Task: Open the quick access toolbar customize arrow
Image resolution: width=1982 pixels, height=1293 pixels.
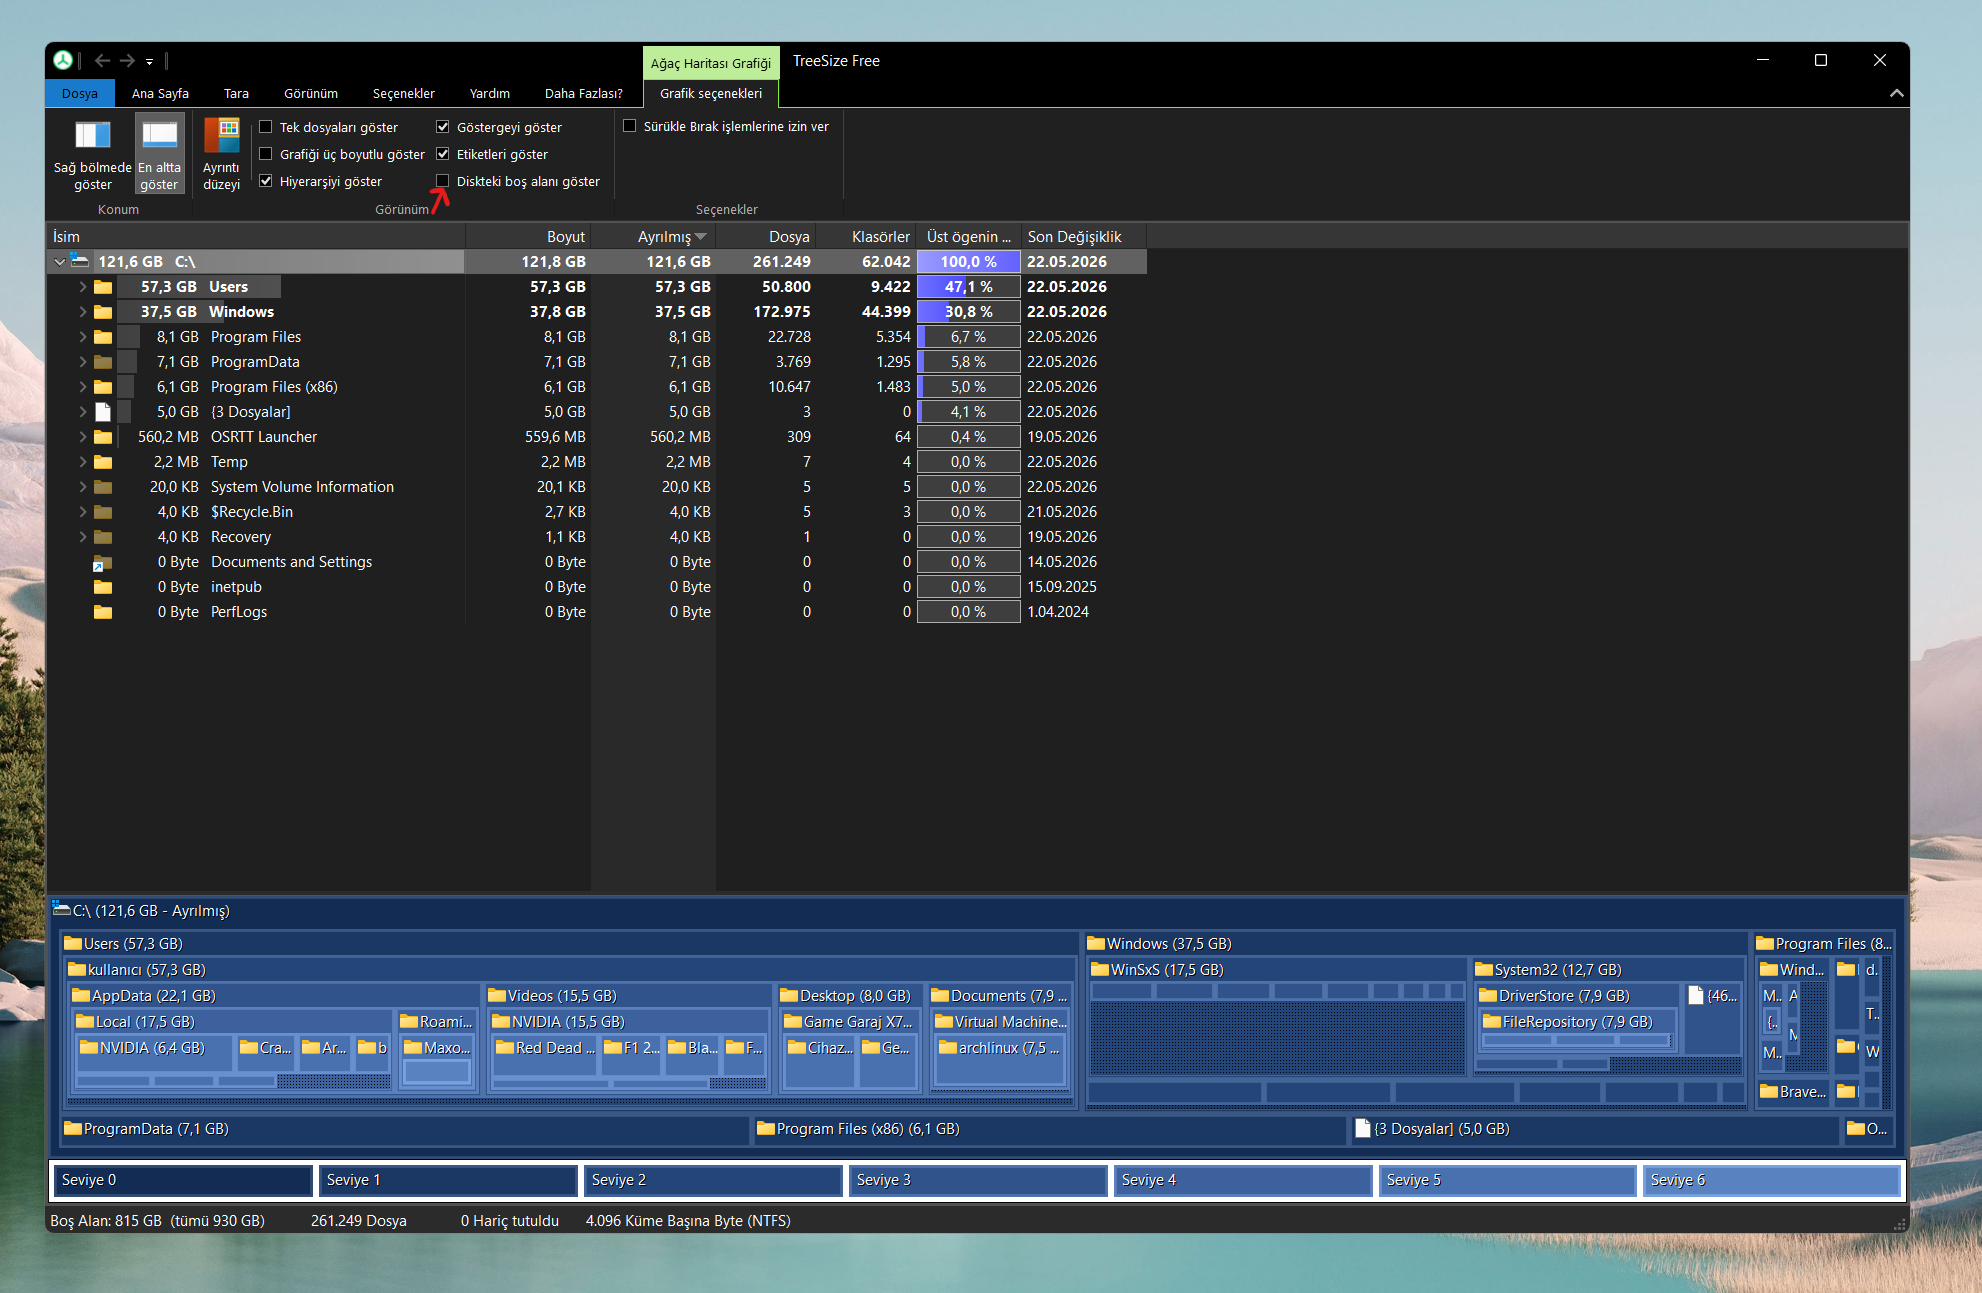Action: (x=149, y=62)
